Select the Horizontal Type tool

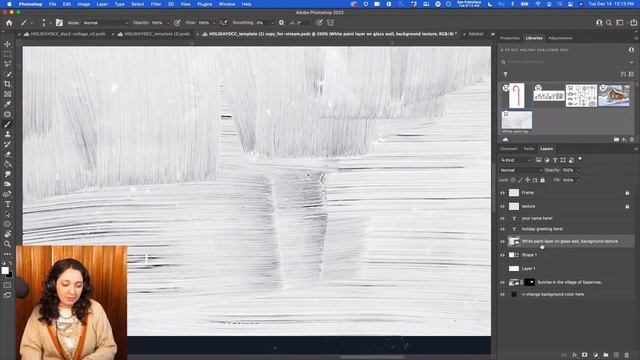(7, 204)
